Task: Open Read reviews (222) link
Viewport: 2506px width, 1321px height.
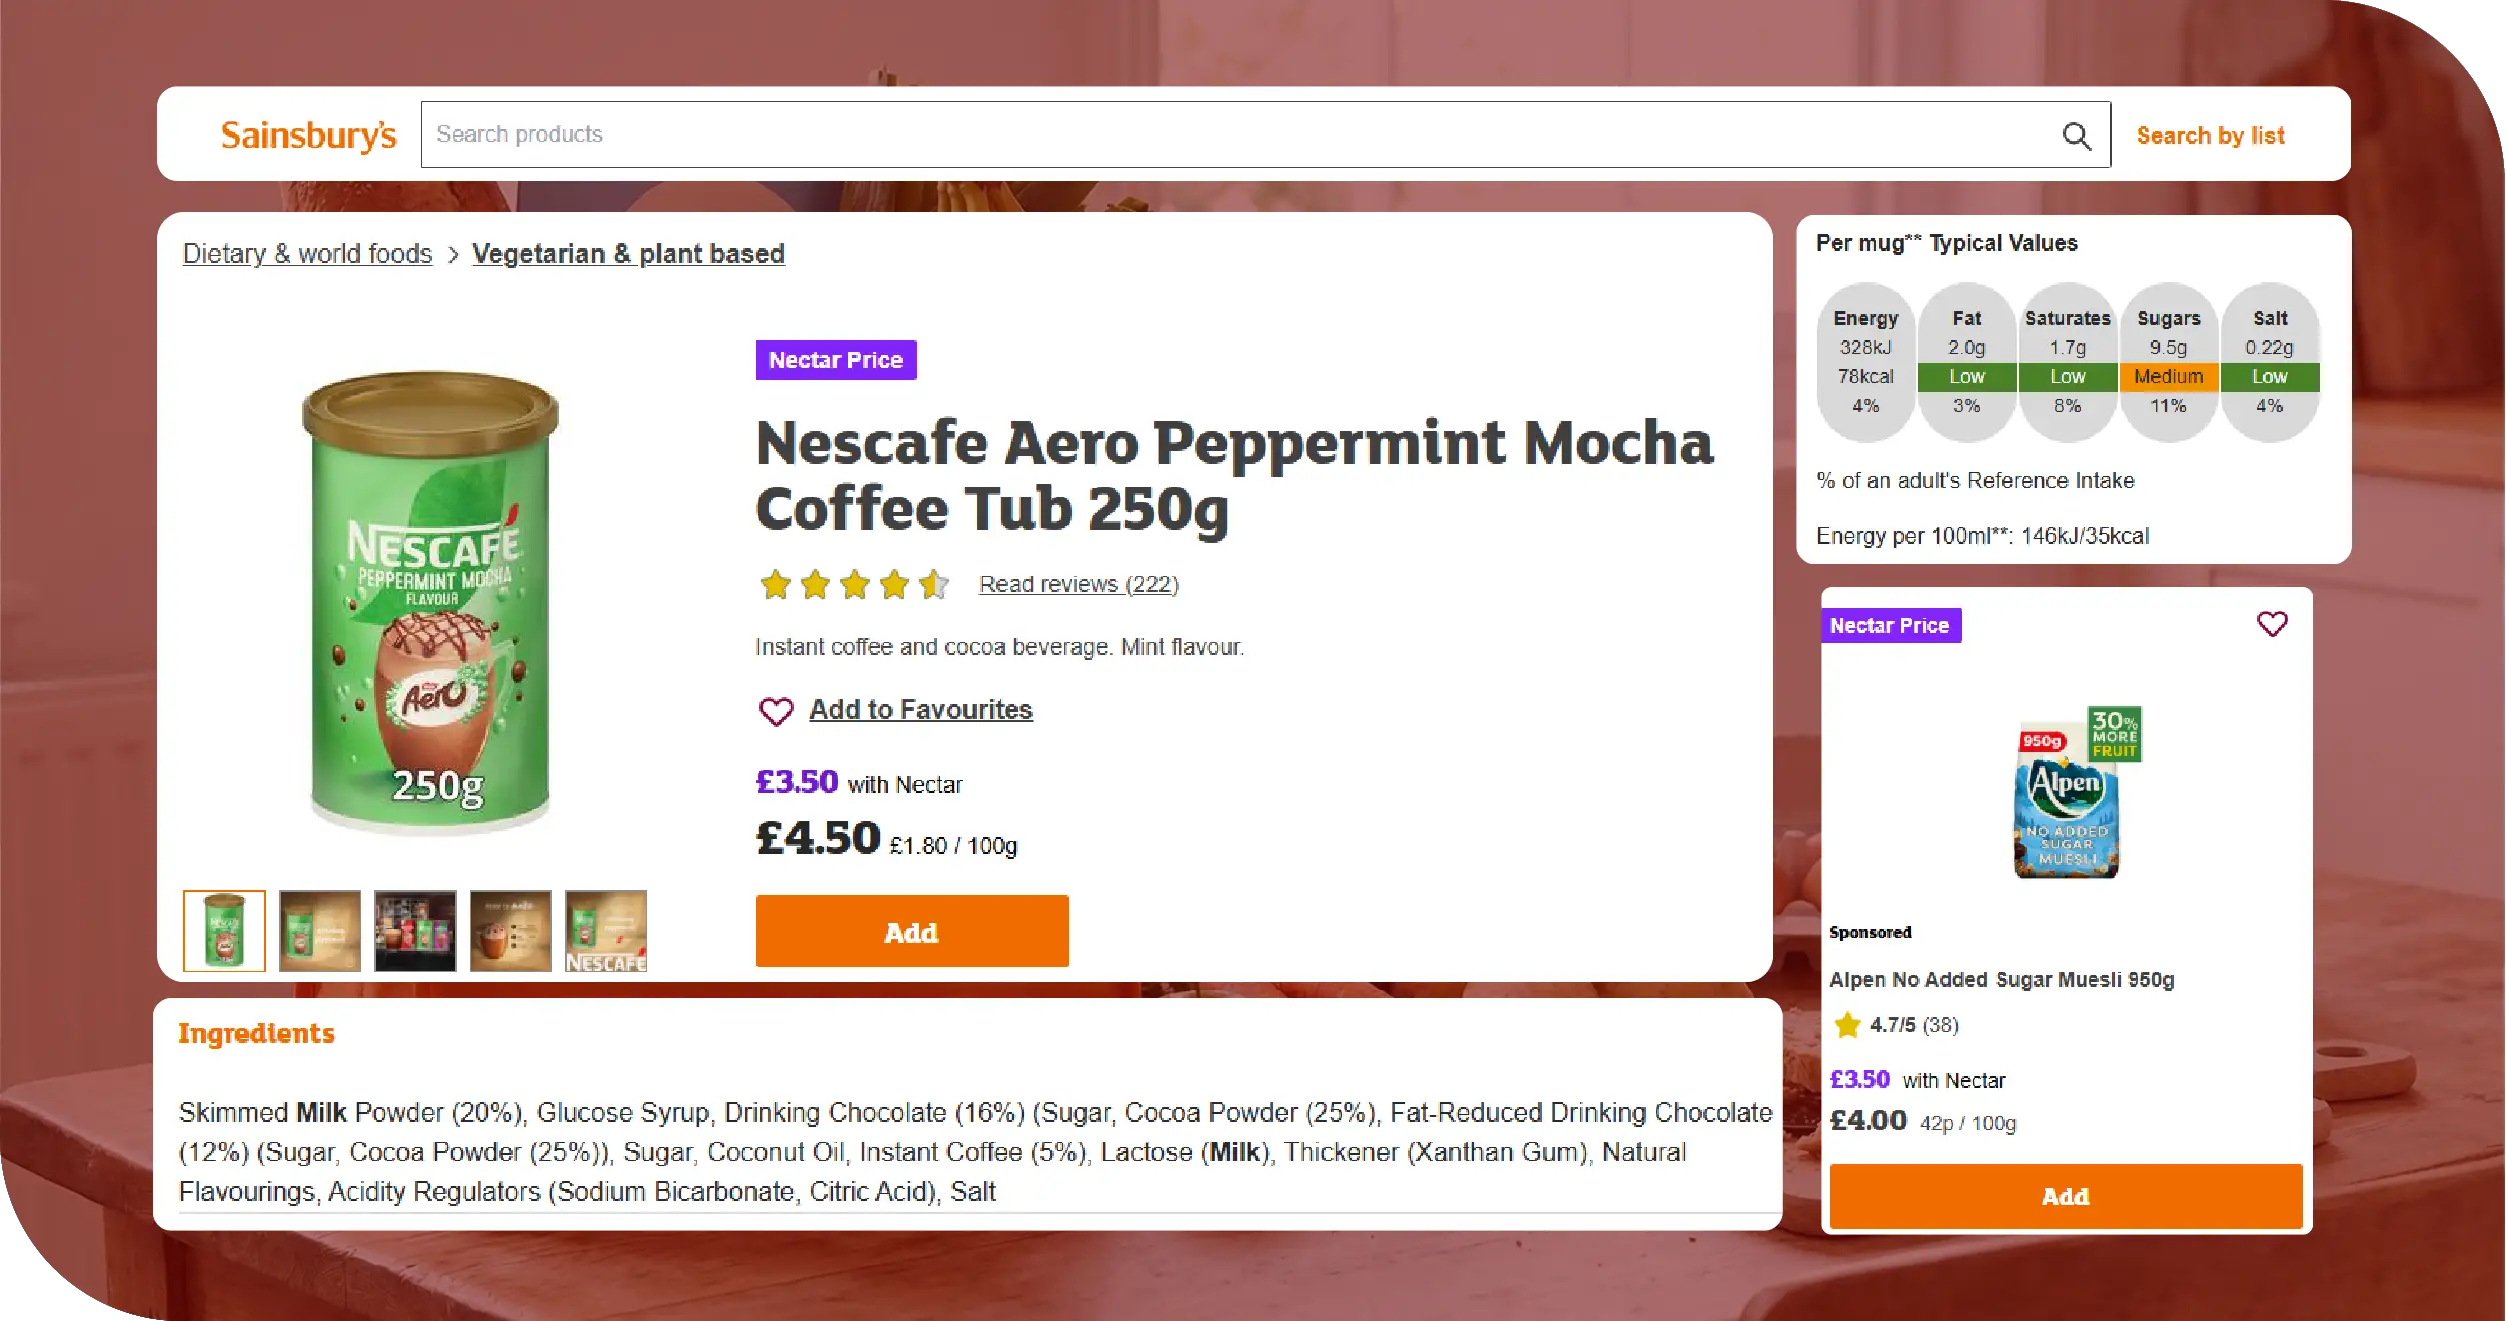Action: 1078,584
